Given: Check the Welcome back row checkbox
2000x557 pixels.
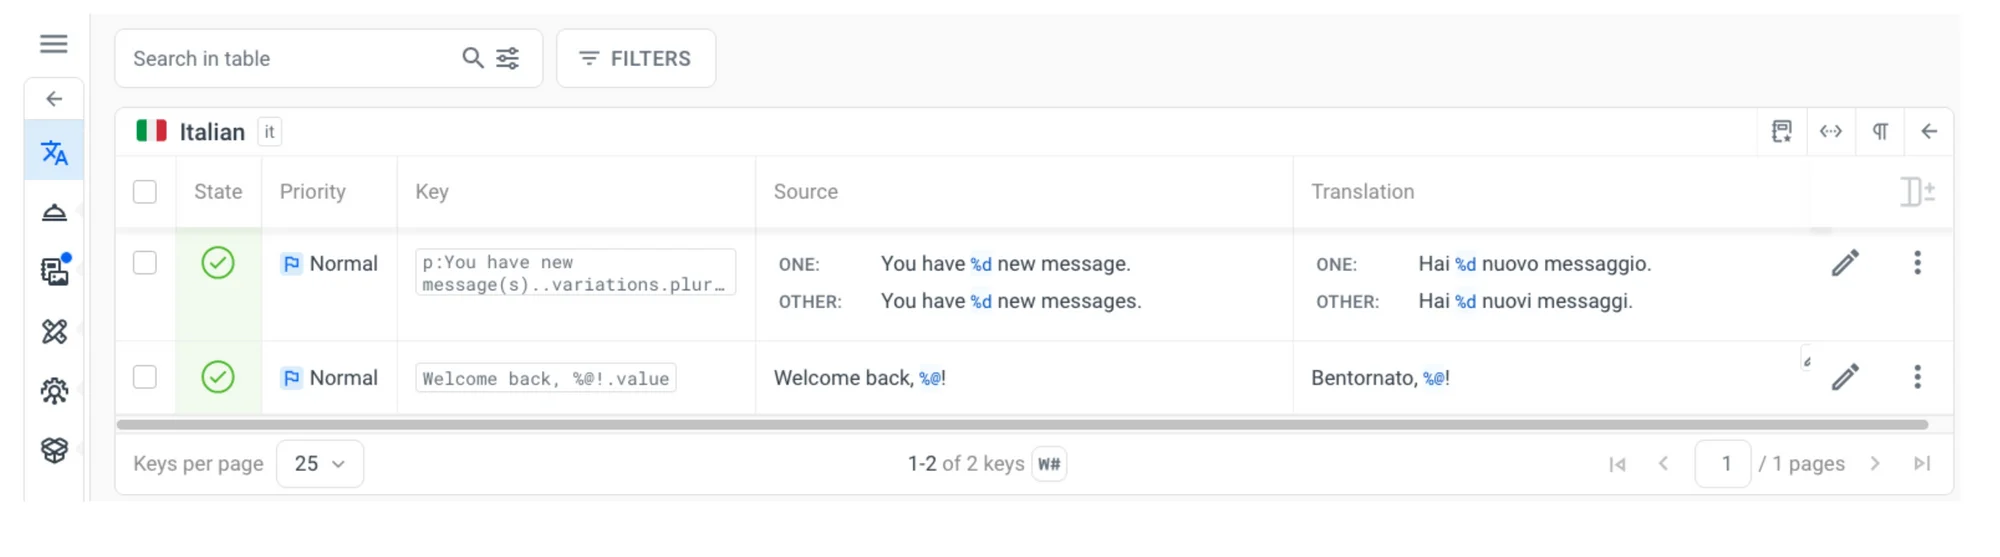Looking at the screenshot, I should 145,377.
